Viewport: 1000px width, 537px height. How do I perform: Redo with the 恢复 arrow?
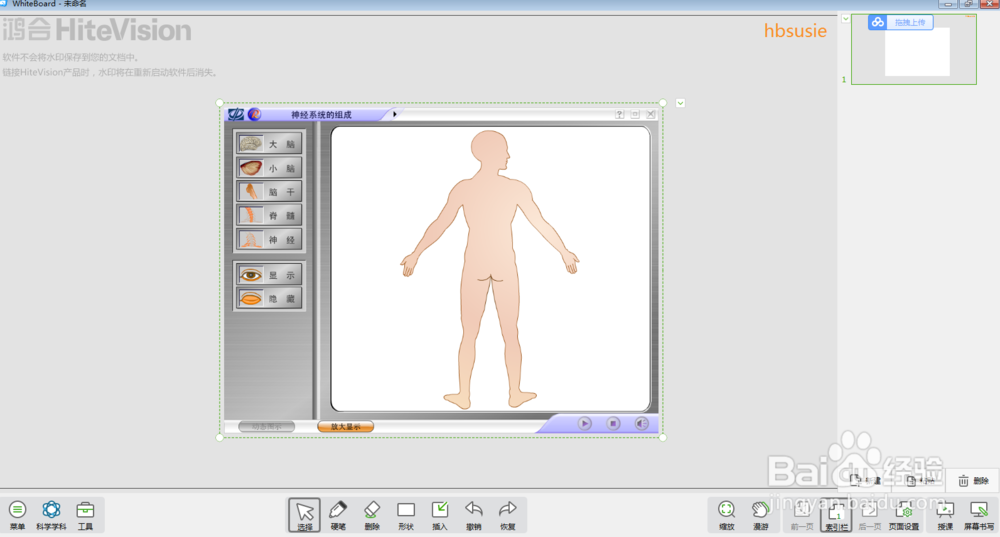pyautogui.click(x=508, y=515)
